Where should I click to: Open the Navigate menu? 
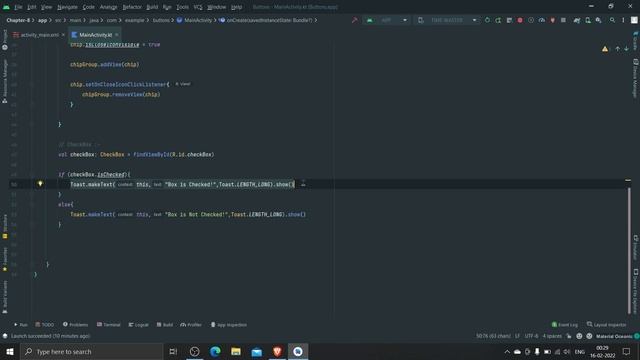click(67, 7)
